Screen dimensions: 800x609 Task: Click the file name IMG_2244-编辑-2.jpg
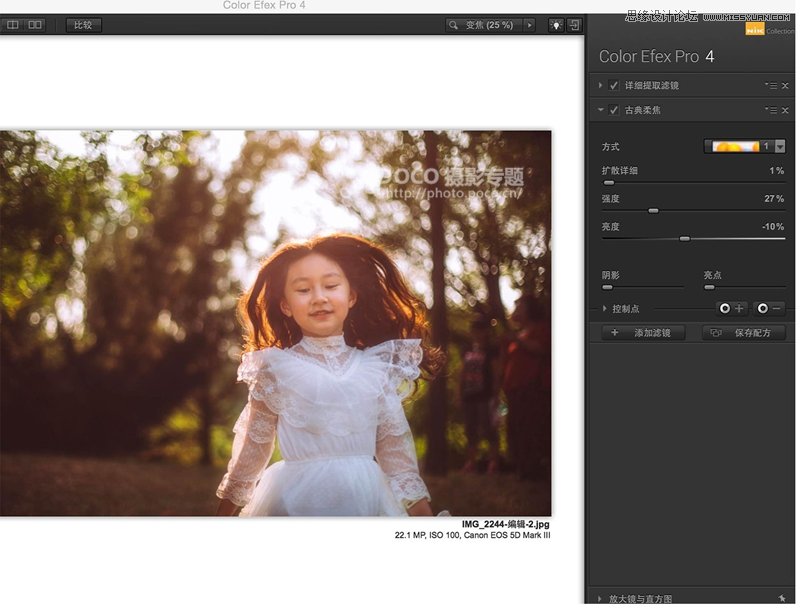(x=506, y=524)
